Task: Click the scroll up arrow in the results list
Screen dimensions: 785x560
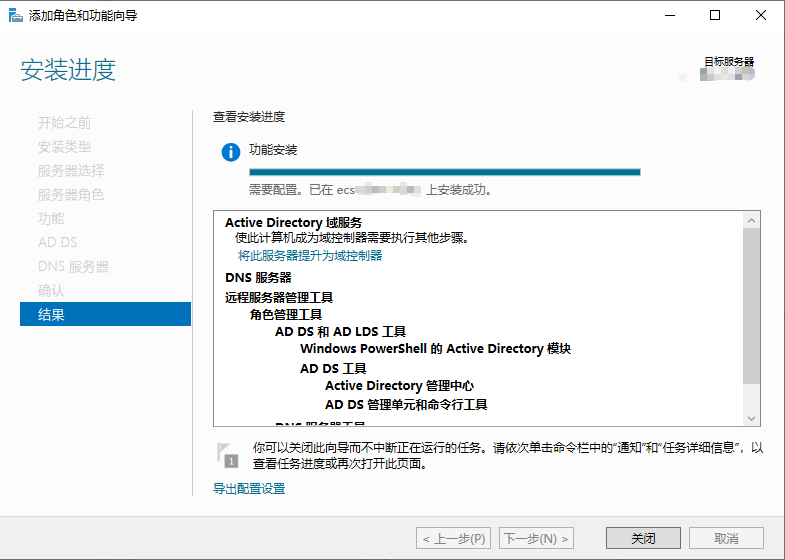Action: click(751, 220)
